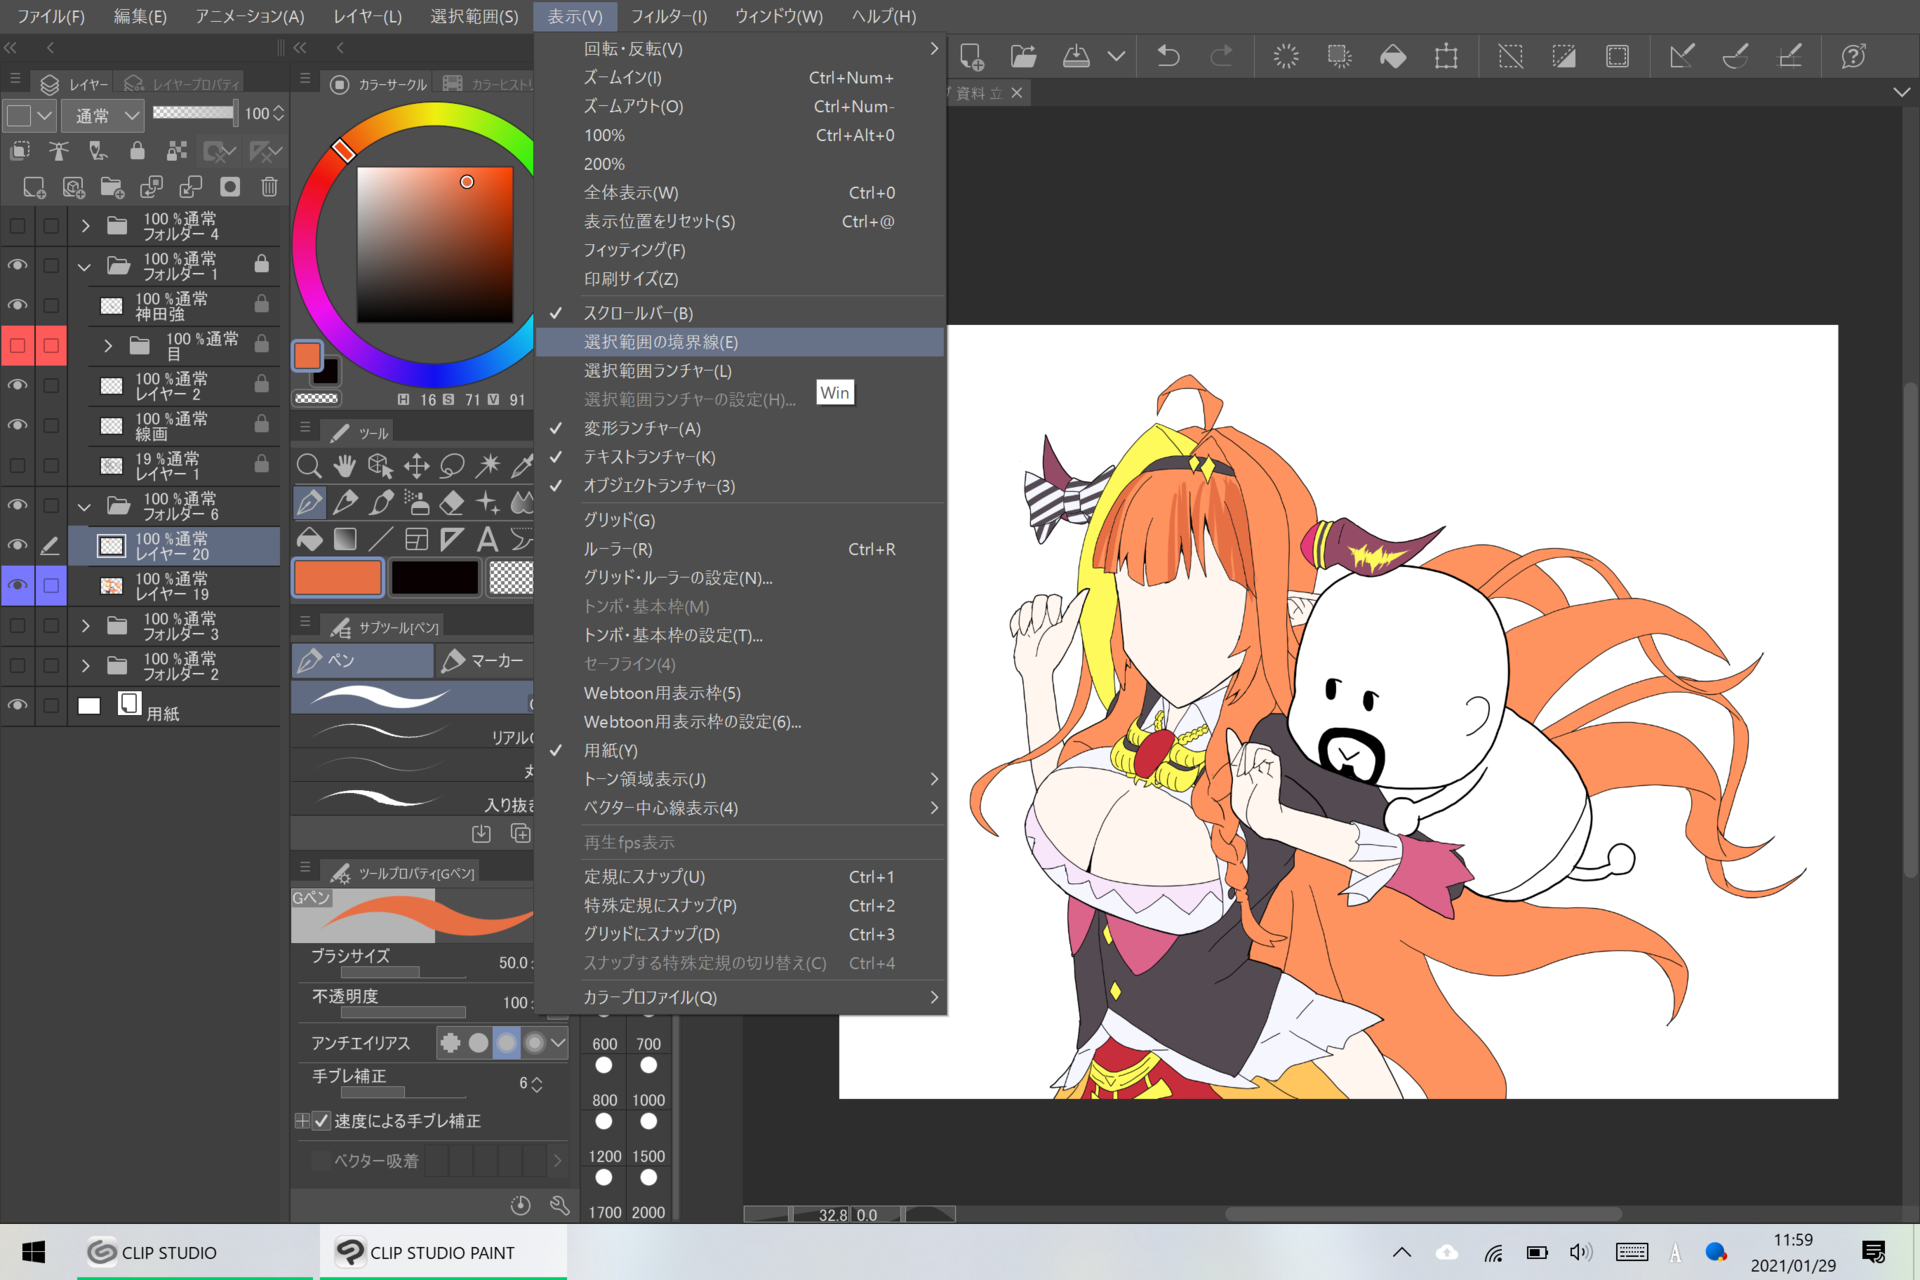Select the Magnifier zoom tool
The height and width of the screenshot is (1280, 1920).
[309, 466]
